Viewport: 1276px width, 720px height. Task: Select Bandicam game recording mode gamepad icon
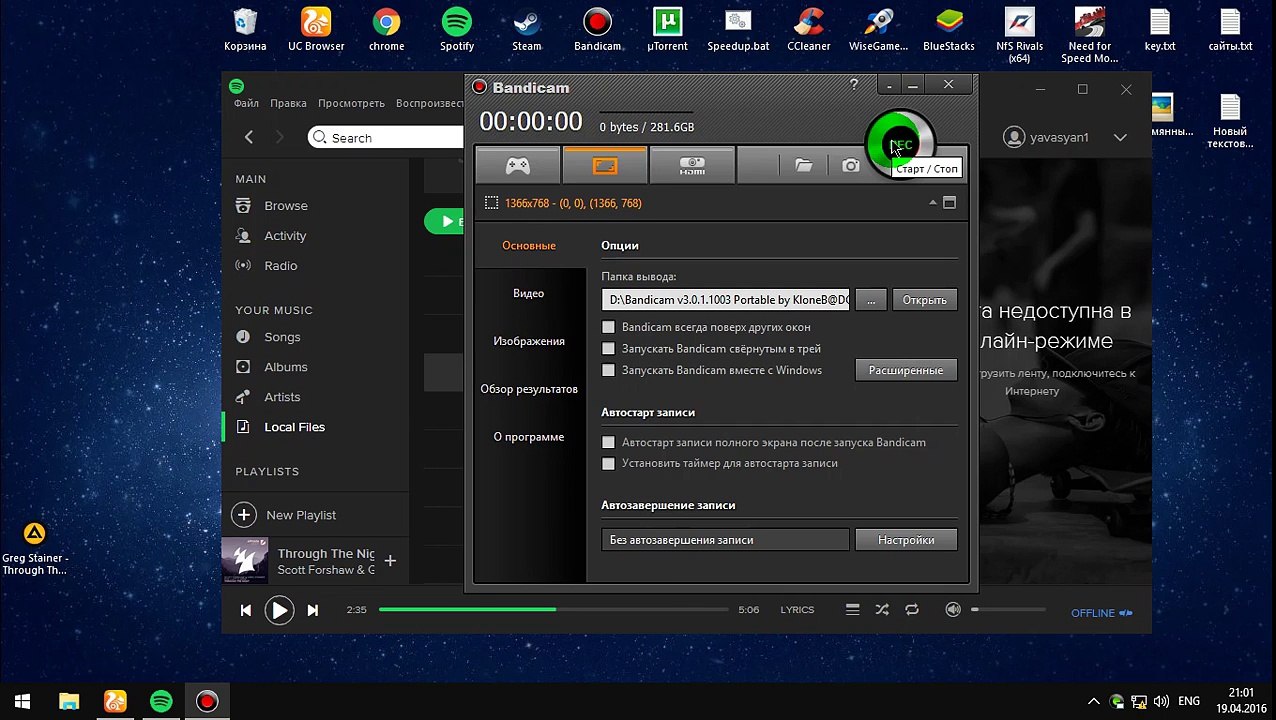(518, 166)
